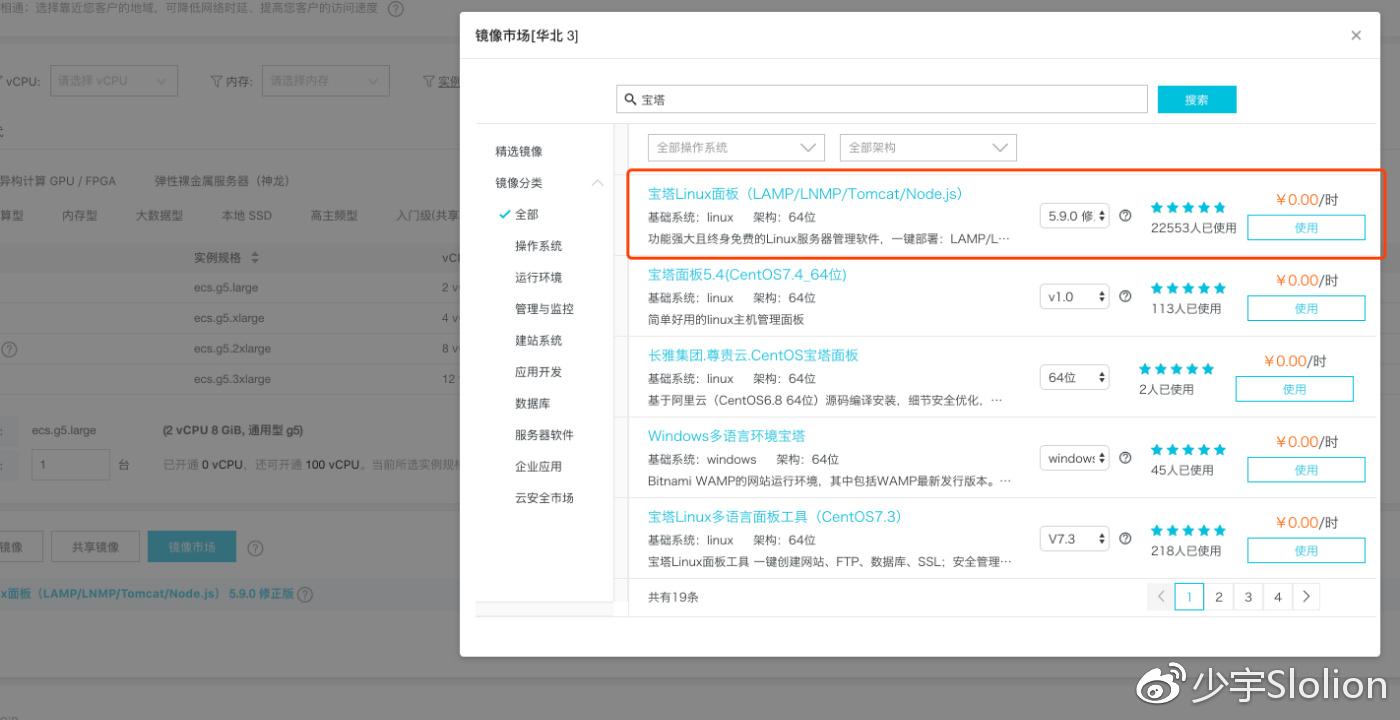Click the search magnifier icon in the 宝塔 field
Image resolution: width=1400 pixels, height=720 pixels.
[x=630, y=100]
